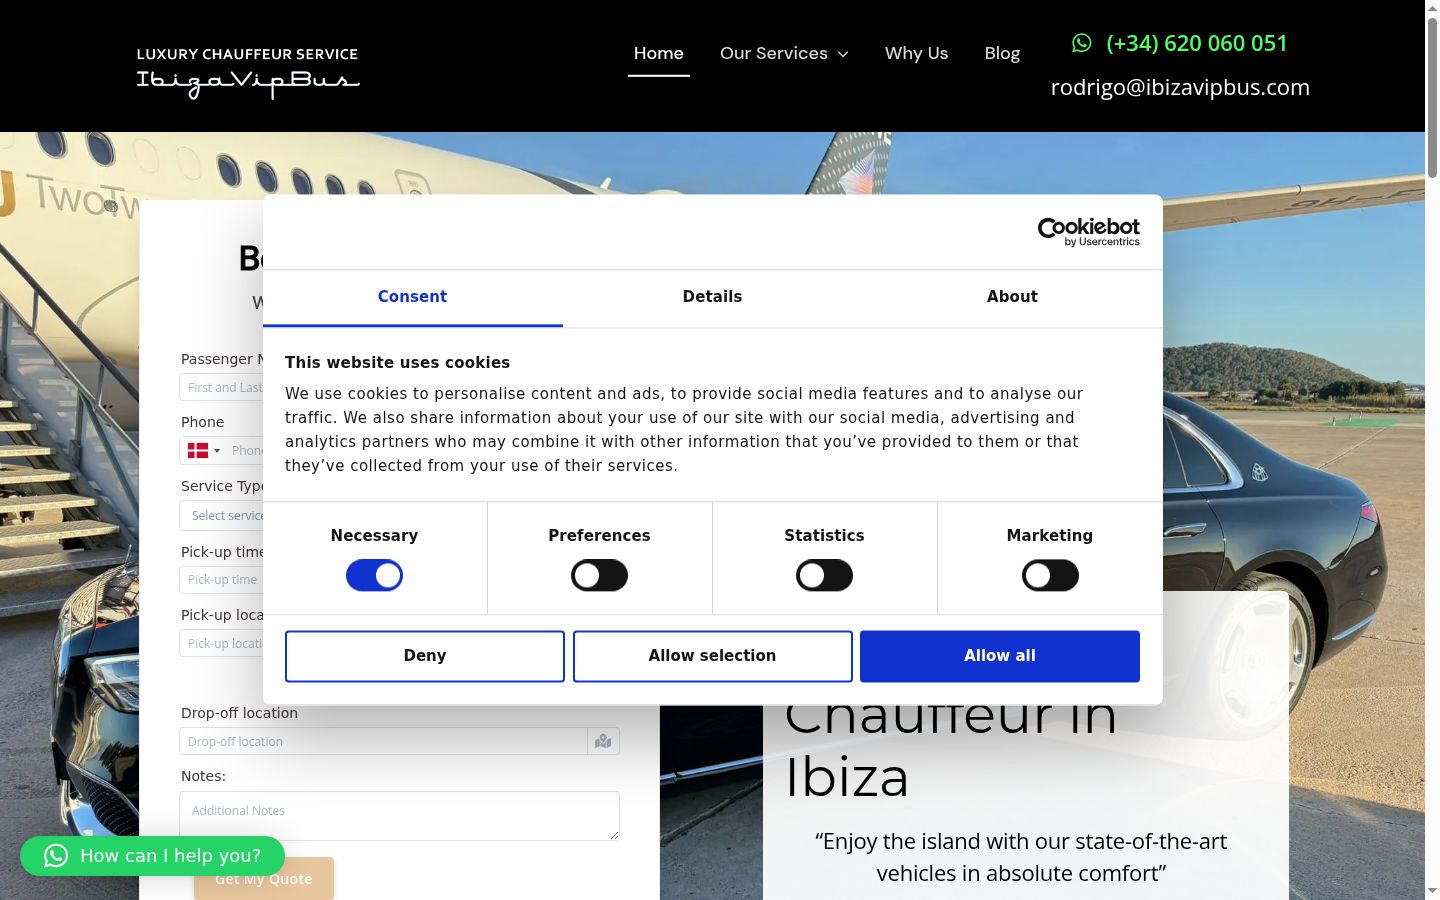Open the Why Us page
Viewport: 1440px width, 900px height.
[x=917, y=53]
